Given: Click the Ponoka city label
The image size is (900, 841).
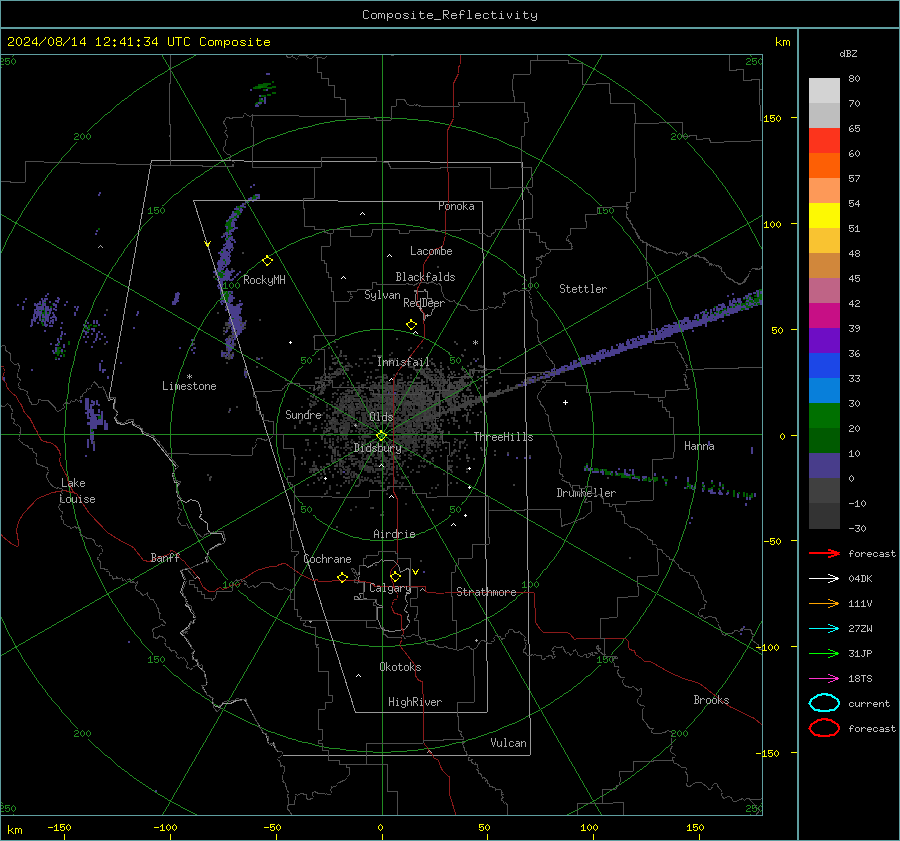Looking at the screenshot, I should tap(456, 206).
